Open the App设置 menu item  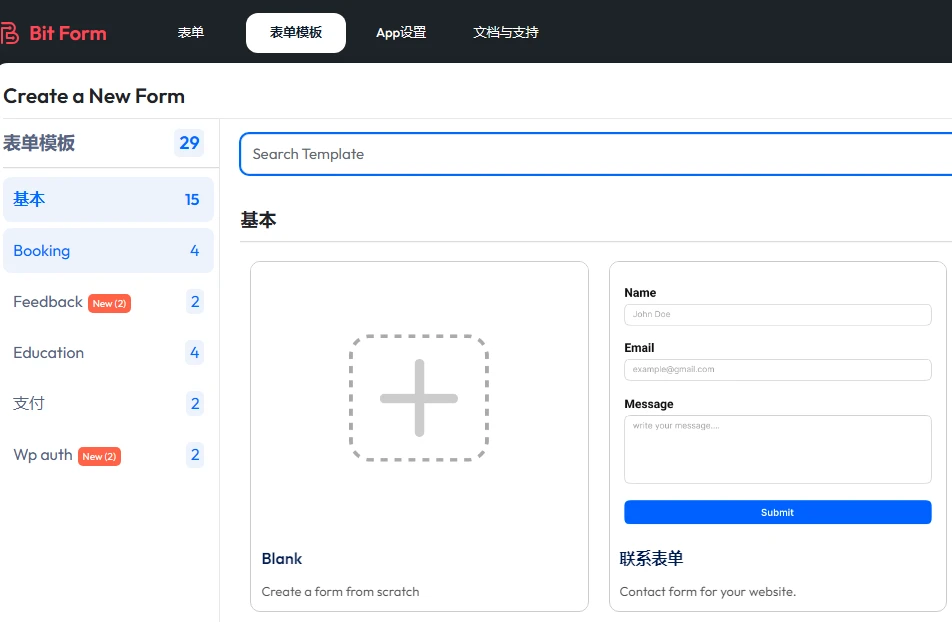click(401, 32)
